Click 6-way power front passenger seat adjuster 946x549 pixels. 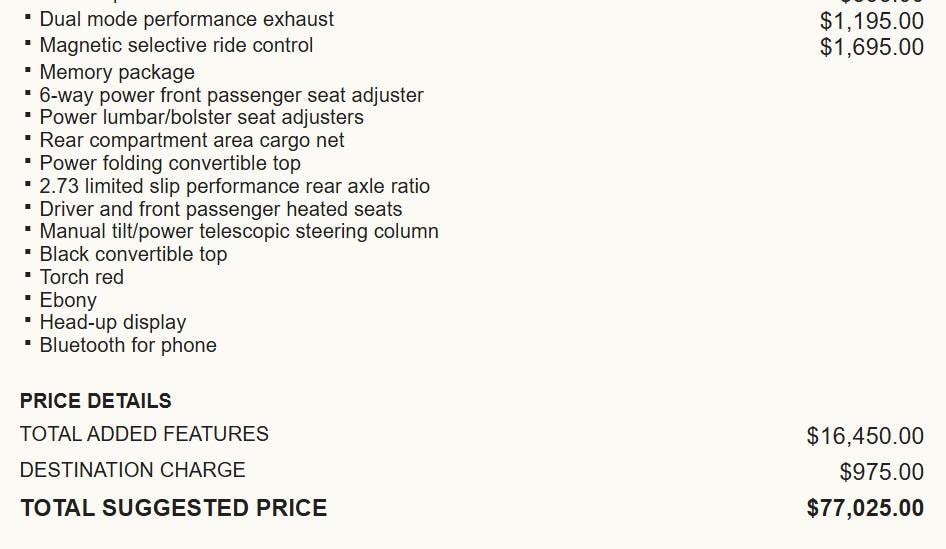pos(231,95)
